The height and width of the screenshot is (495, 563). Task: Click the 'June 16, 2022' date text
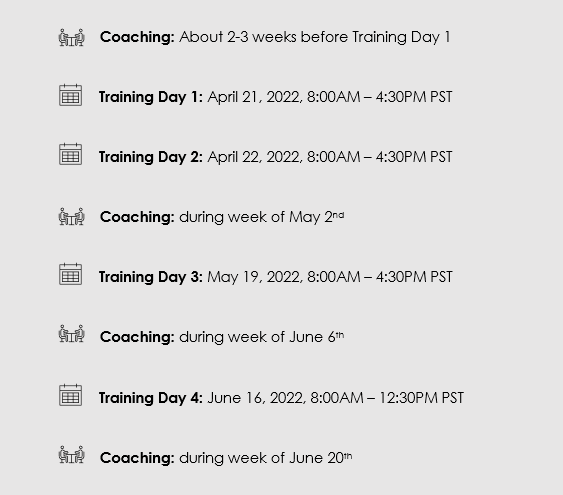pyautogui.click(x=256, y=398)
